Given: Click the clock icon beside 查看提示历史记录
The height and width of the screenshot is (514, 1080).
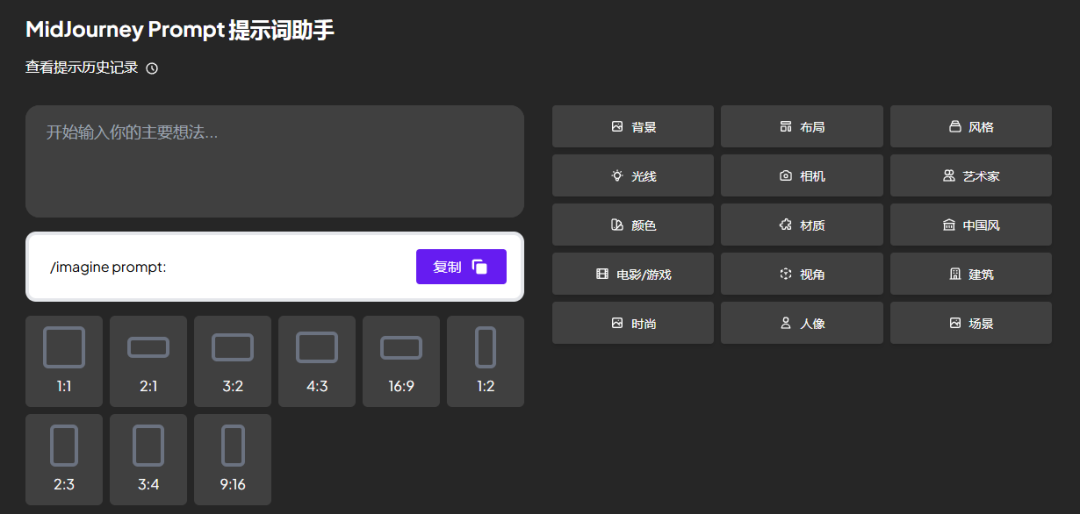Looking at the screenshot, I should pos(152,69).
